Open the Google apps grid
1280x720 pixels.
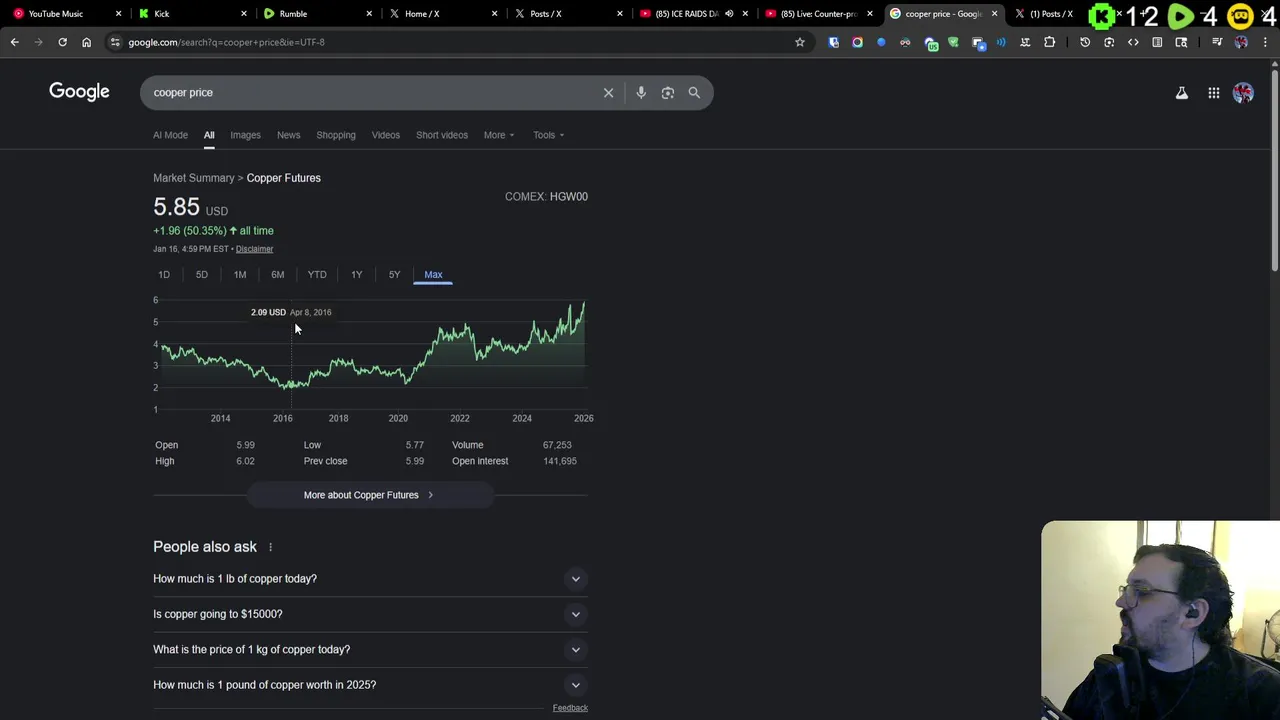1213,93
